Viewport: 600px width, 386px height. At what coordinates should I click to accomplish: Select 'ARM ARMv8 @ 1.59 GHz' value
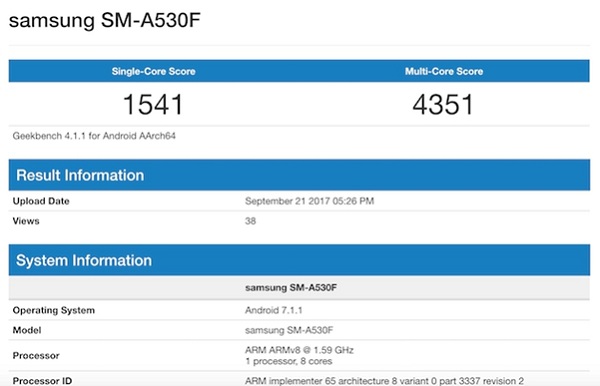(299, 350)
